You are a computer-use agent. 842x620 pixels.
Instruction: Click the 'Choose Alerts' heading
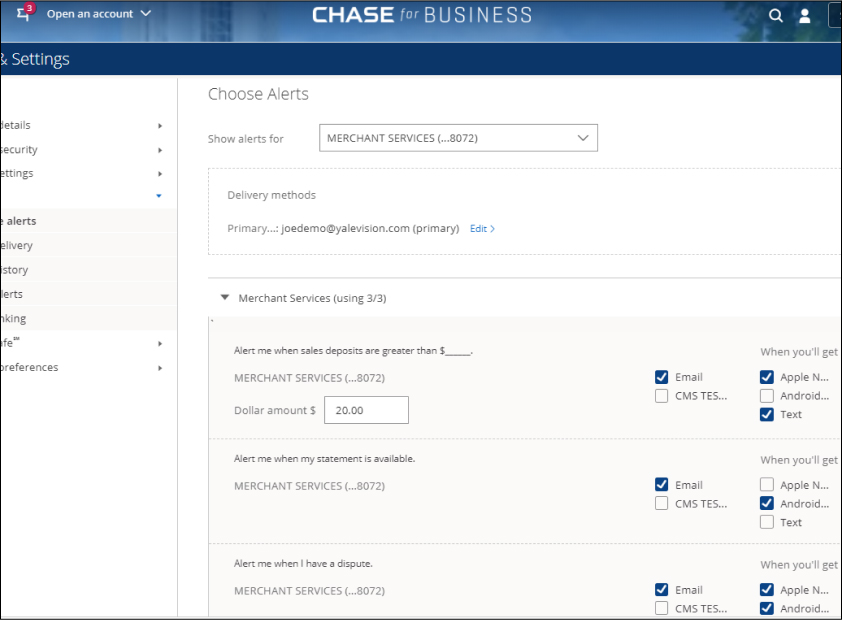[x=258, y=94]
